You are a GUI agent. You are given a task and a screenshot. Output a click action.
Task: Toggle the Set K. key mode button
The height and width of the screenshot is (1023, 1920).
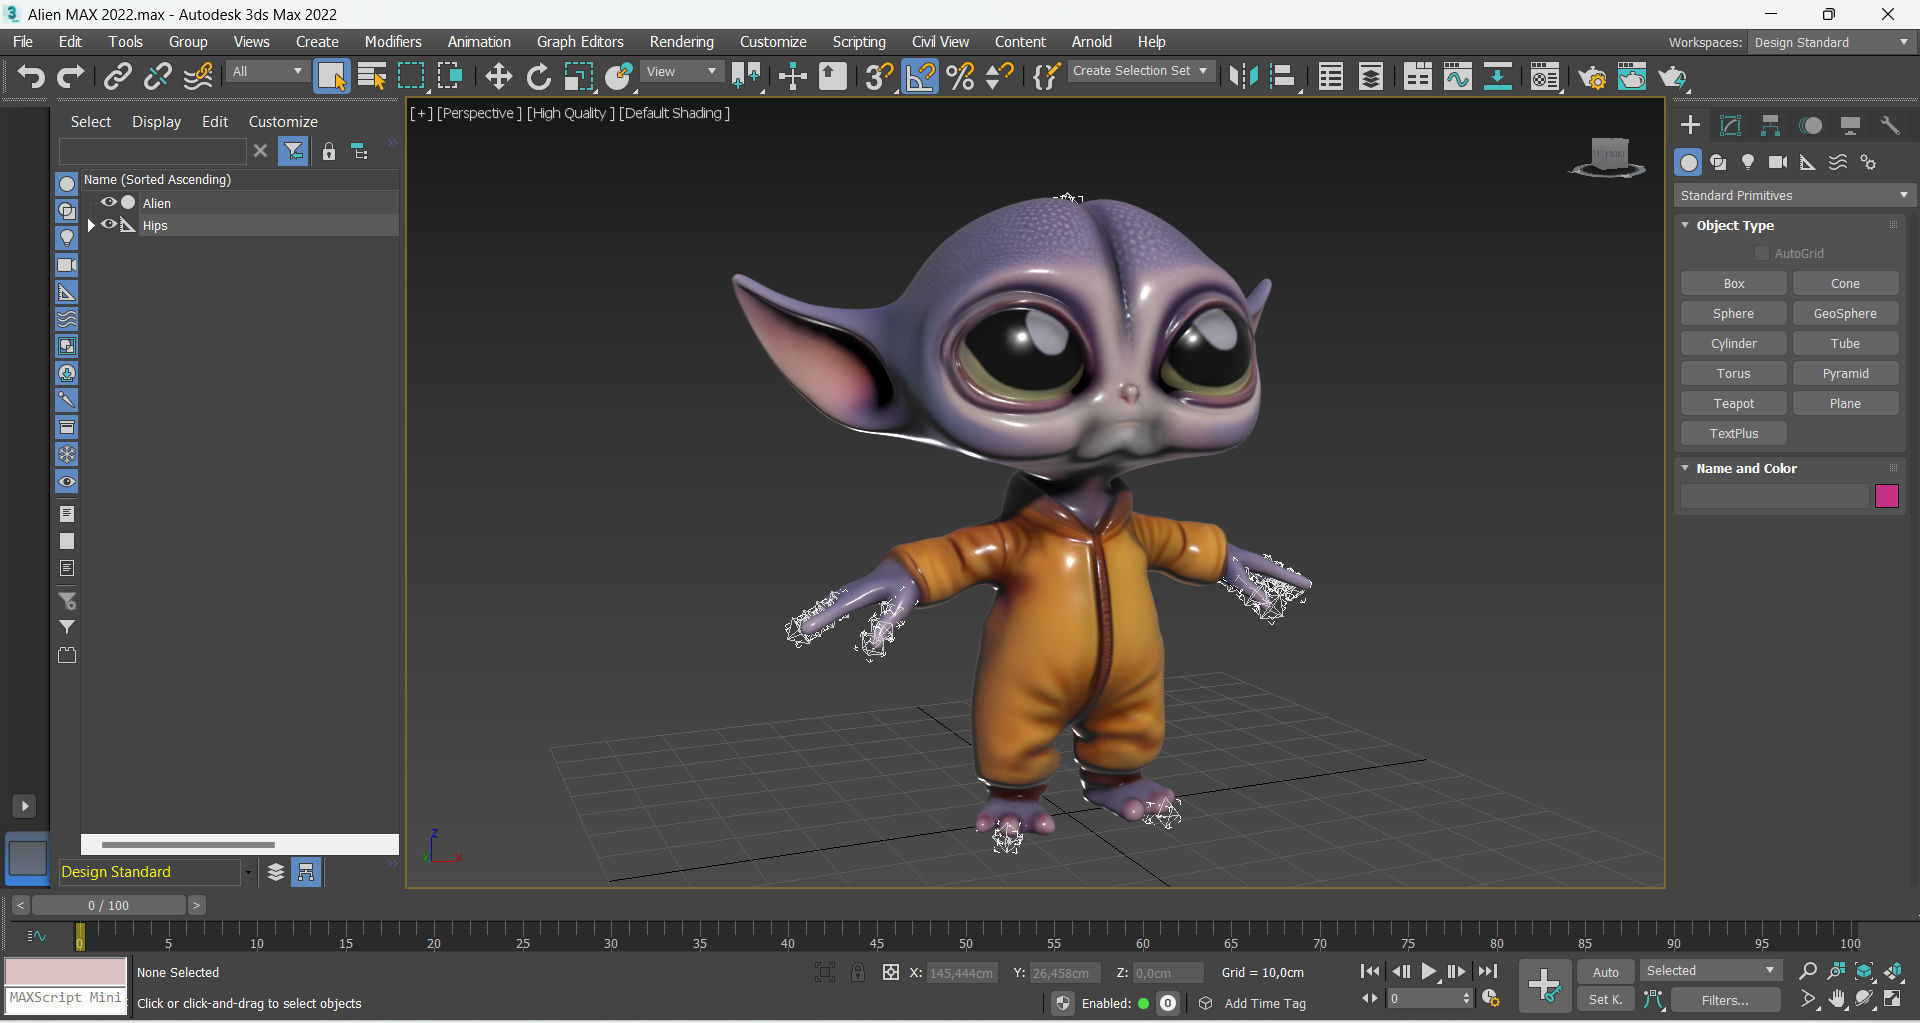[x=1606, y=999]
